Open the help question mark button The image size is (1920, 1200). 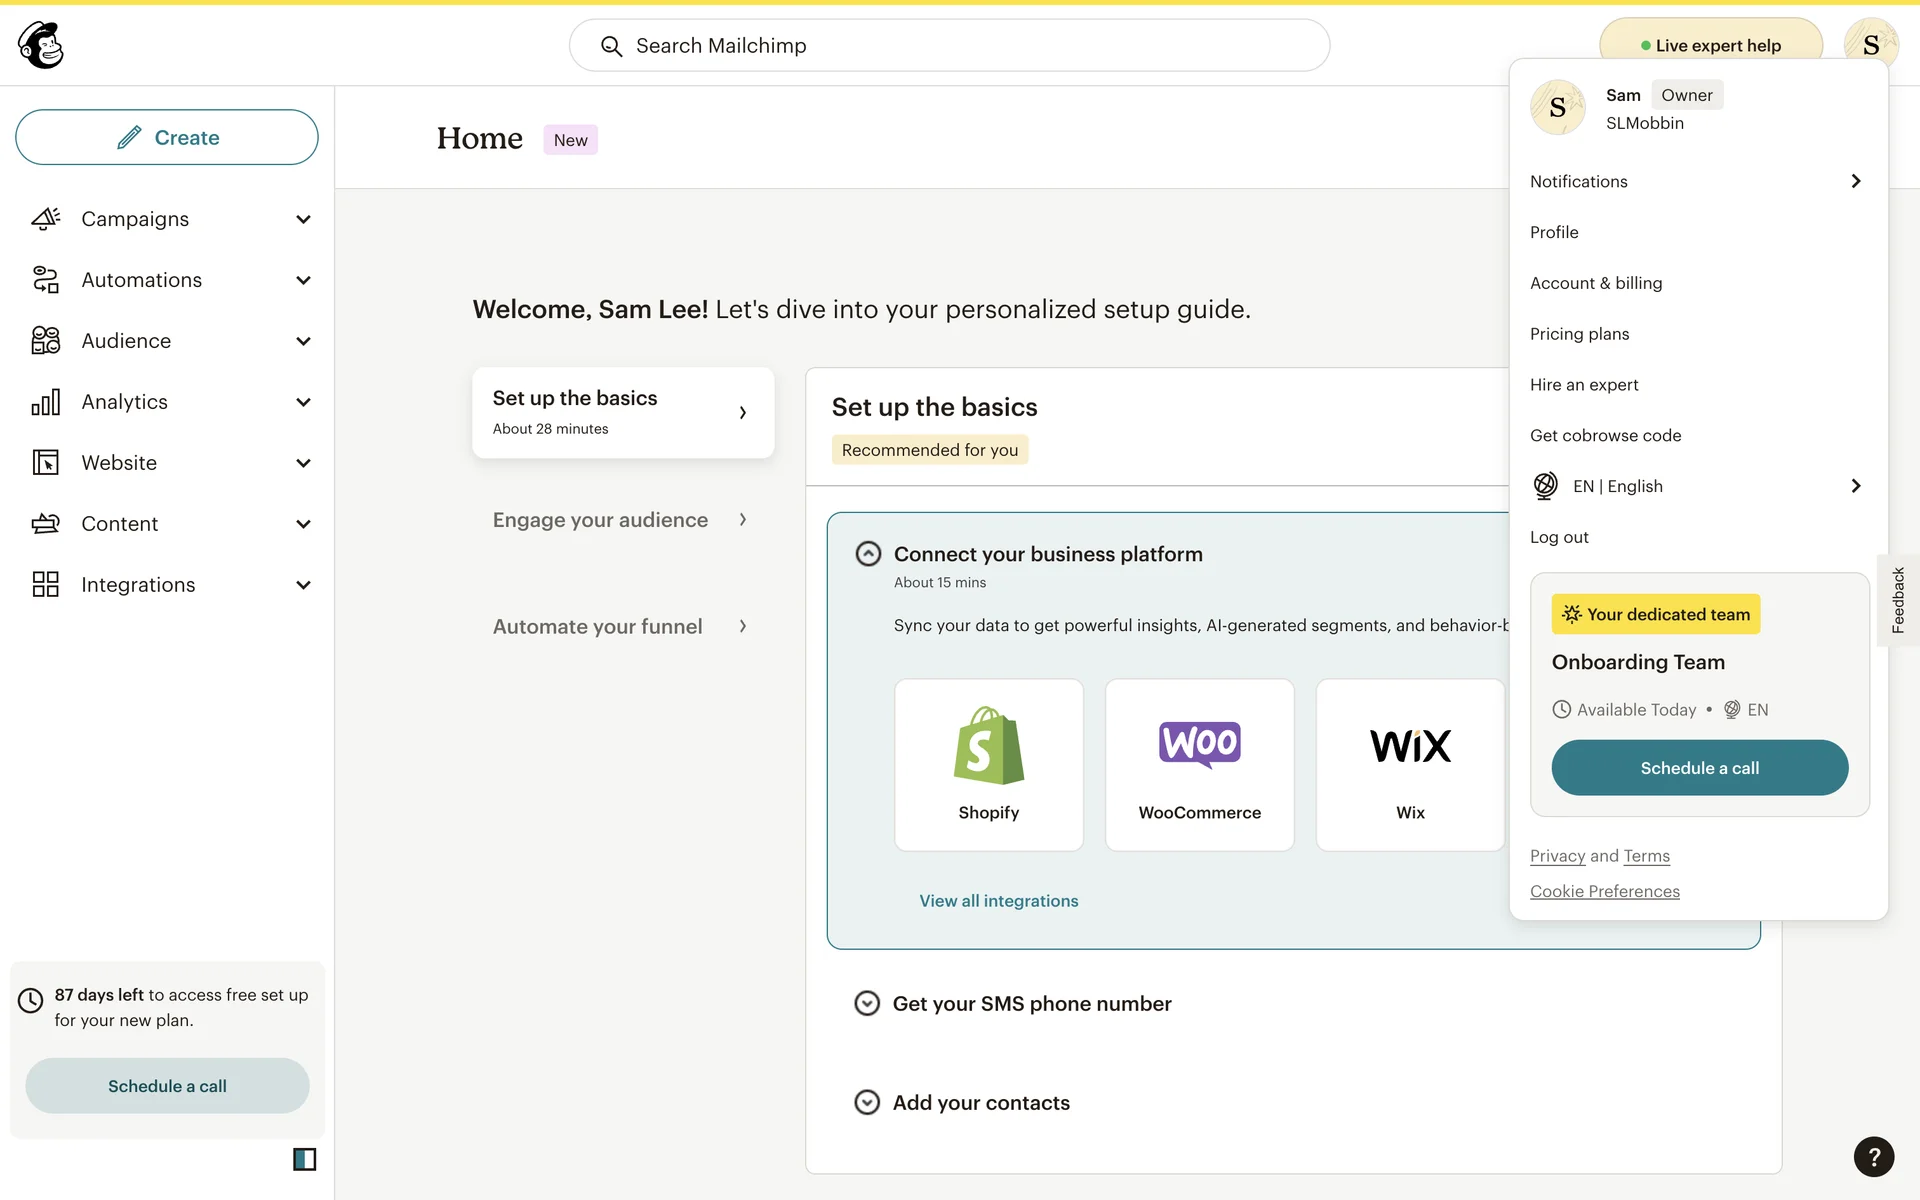[x=1873, y=1157]
